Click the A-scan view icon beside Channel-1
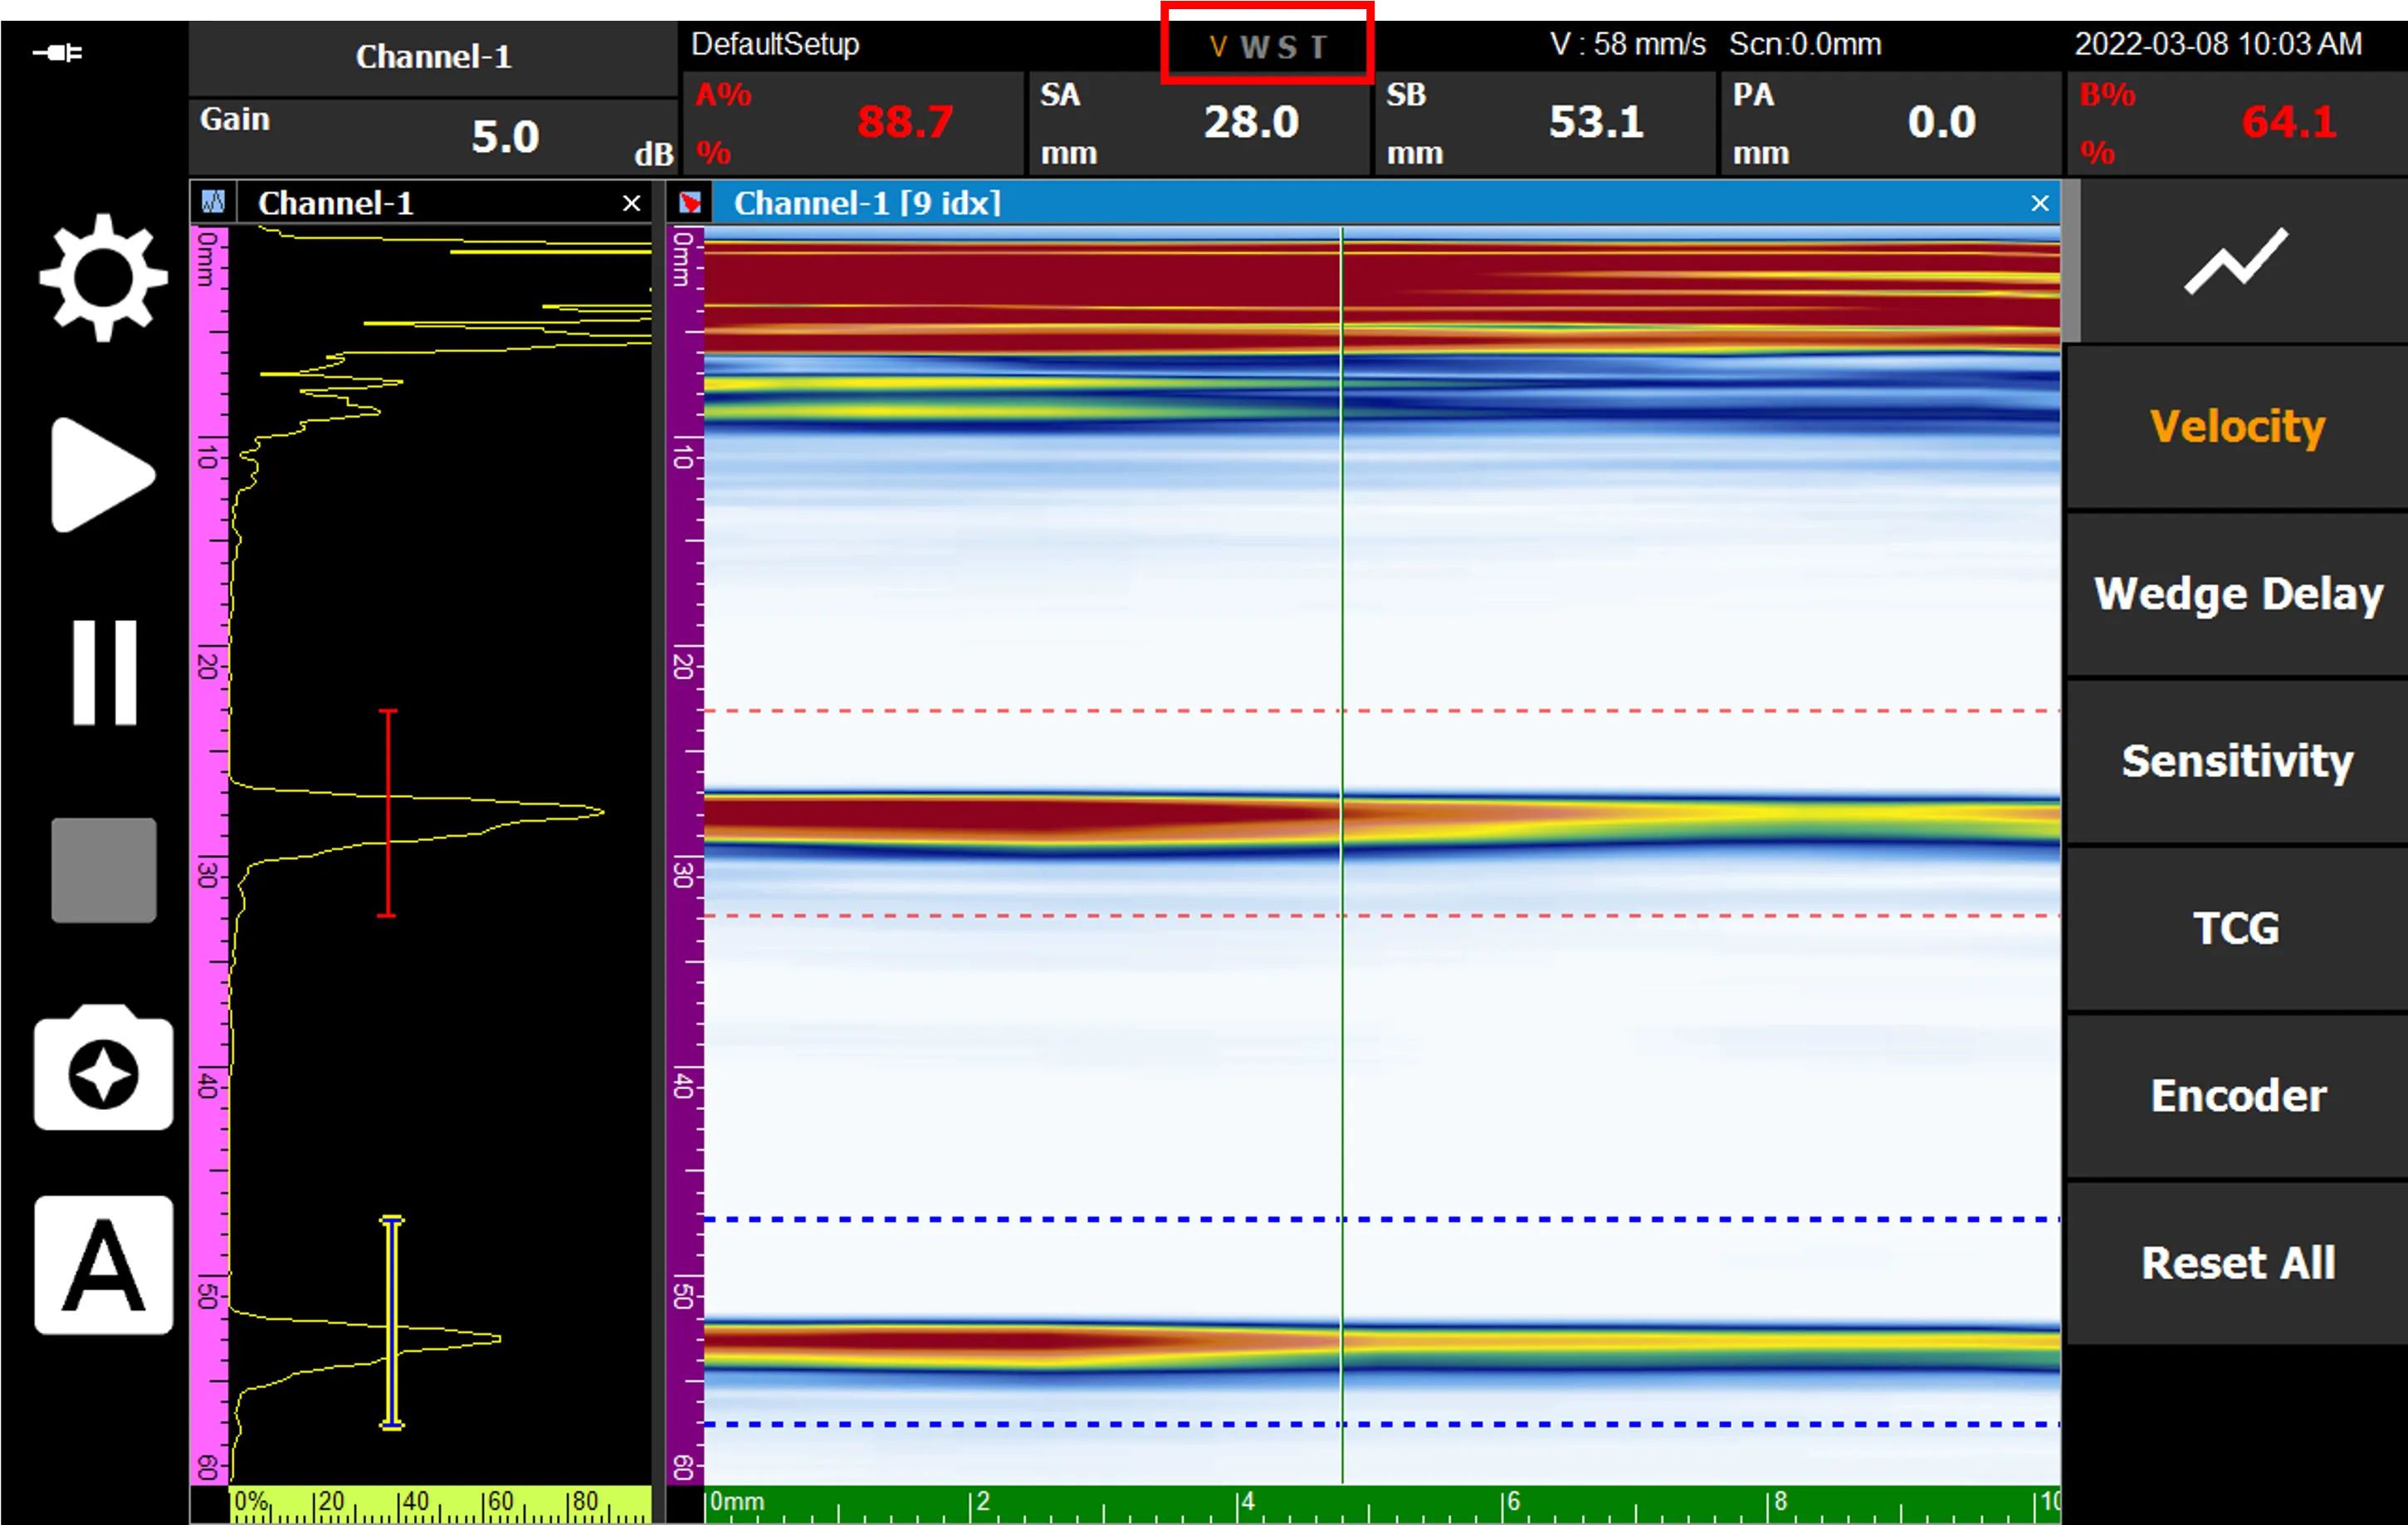Image resolution: width=2408 pixels, height=1525 pixels. tap(213, 203)
